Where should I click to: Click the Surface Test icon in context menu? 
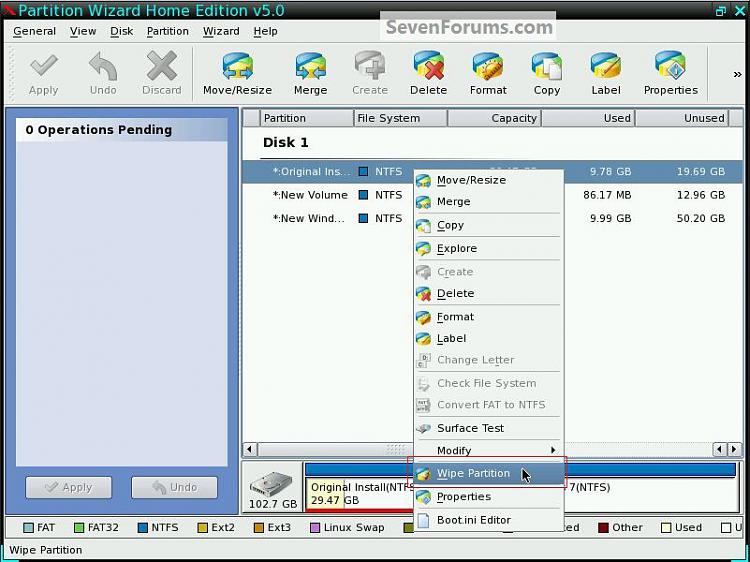(423, 428)
